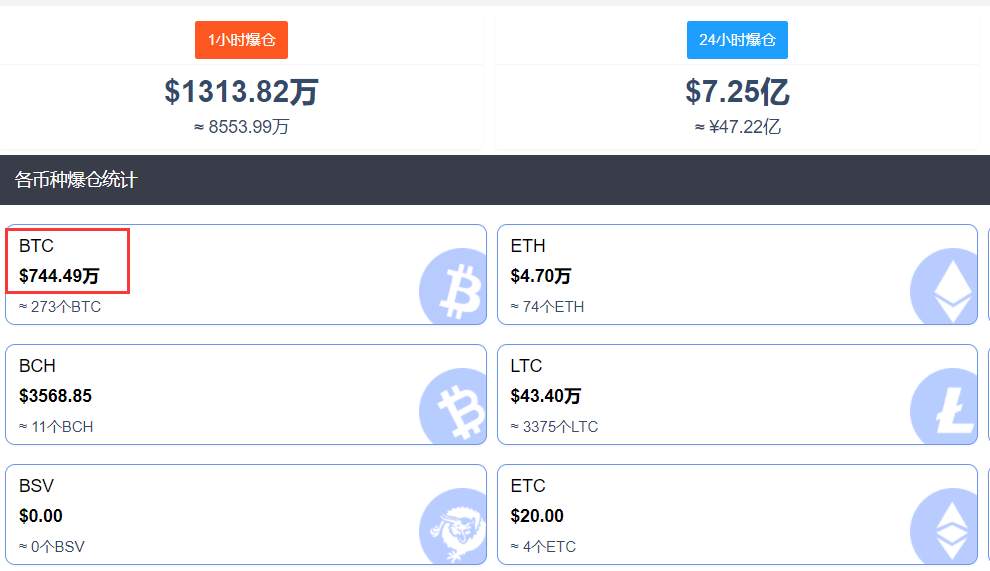Click the Bitcoin logo in BTC card
Image resolution: width=990 pixels, height=571 pixels.
(453, 286)
